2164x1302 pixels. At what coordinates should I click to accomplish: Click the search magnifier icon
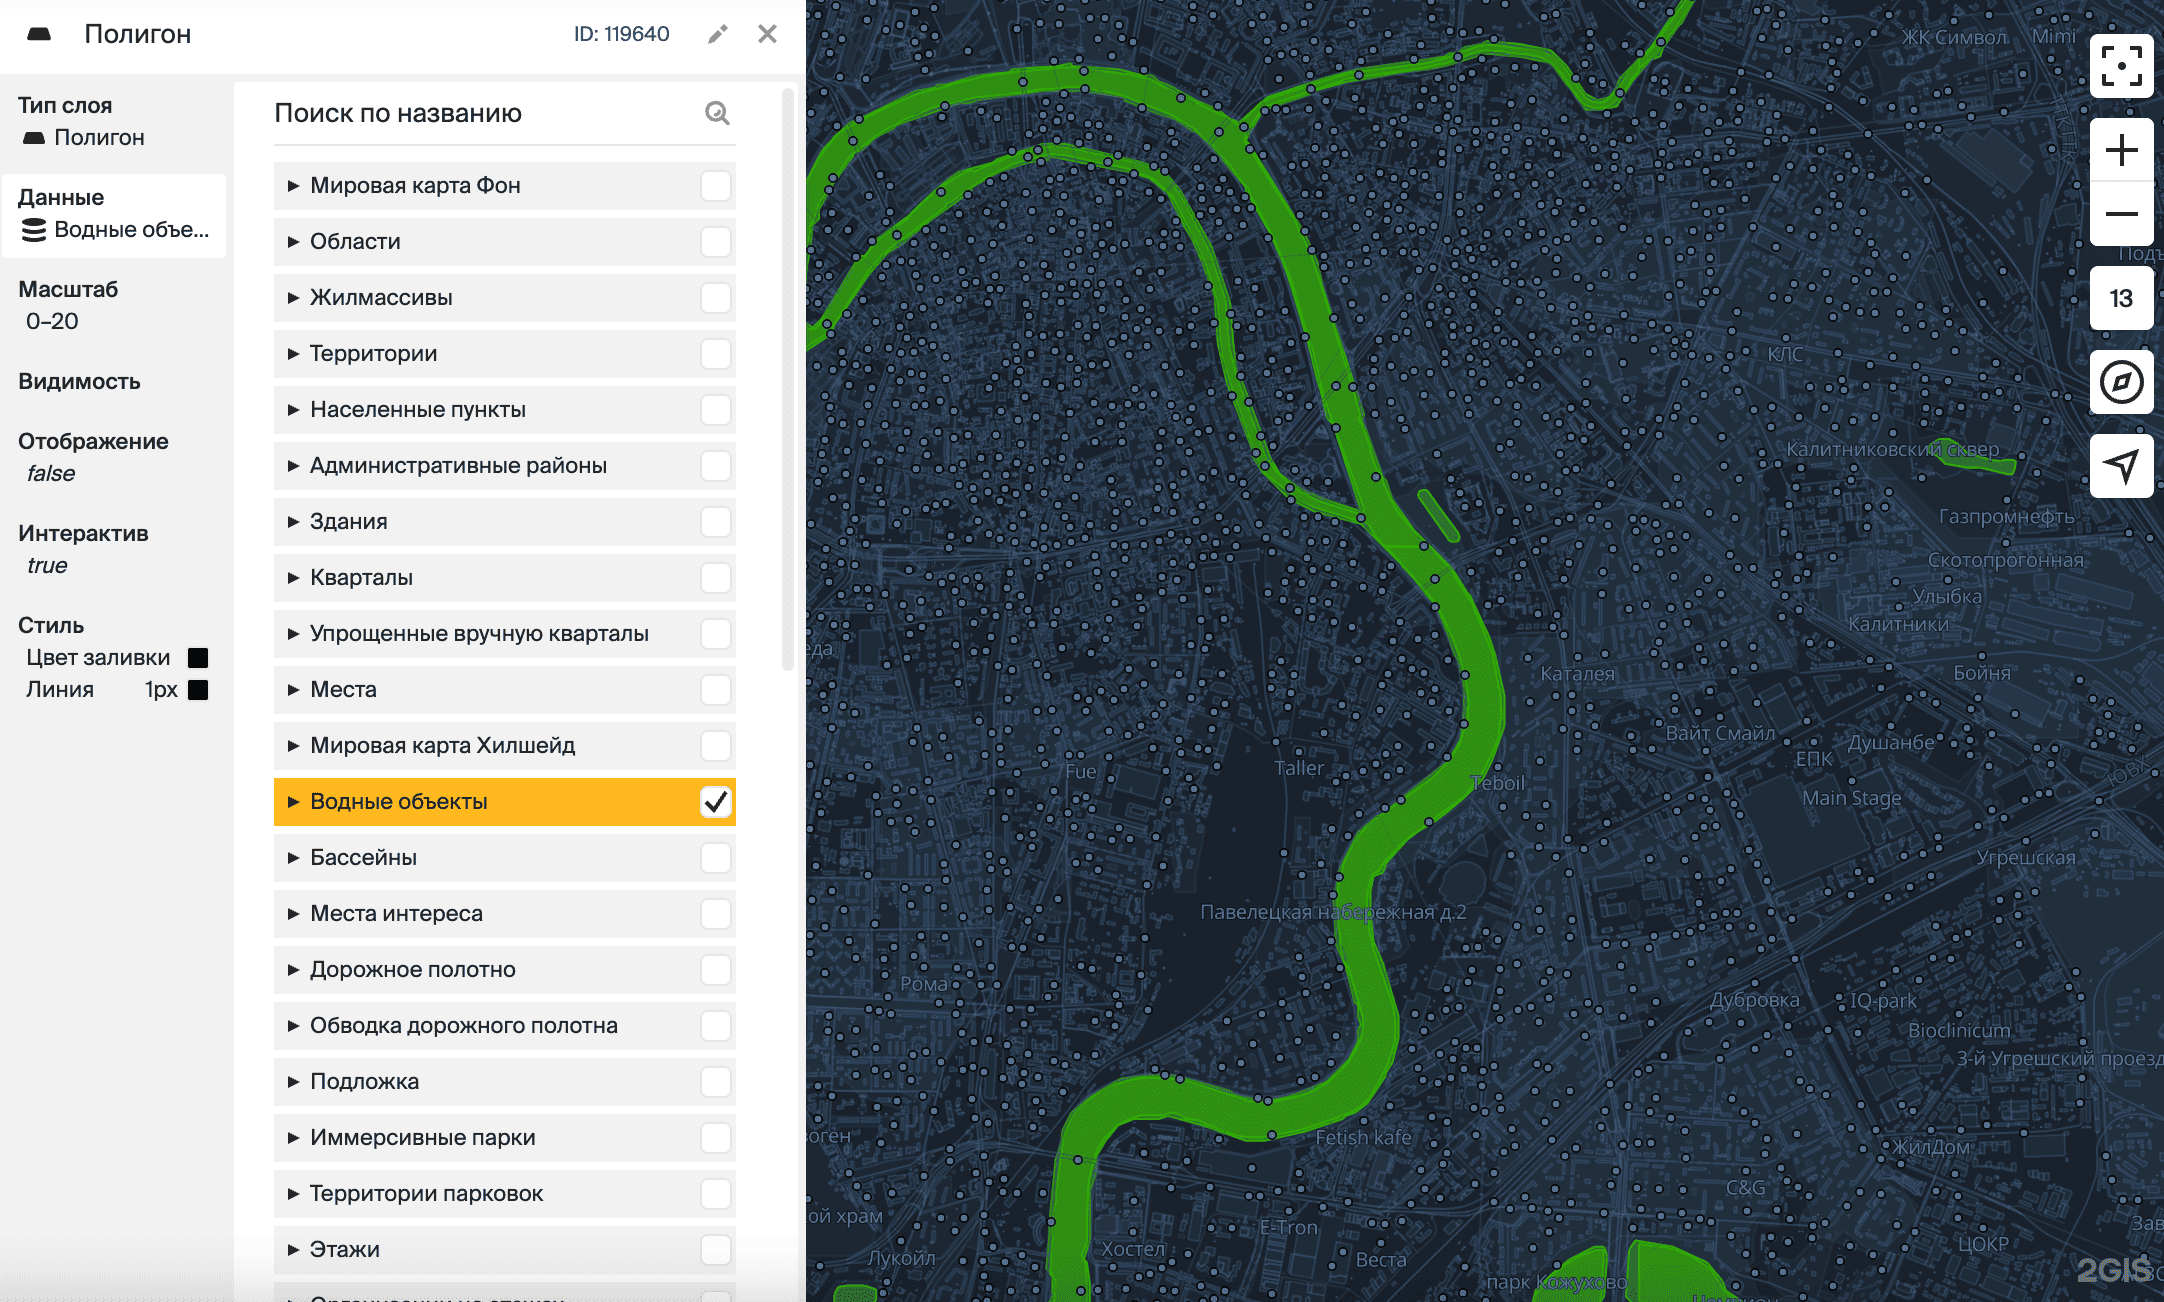716,113
